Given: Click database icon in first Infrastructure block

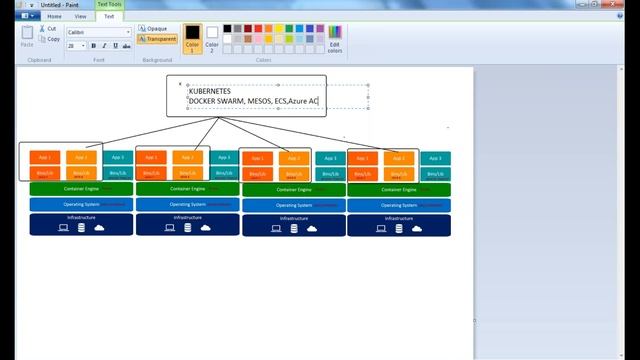Looking at the screenshot, I should [81, 228].
